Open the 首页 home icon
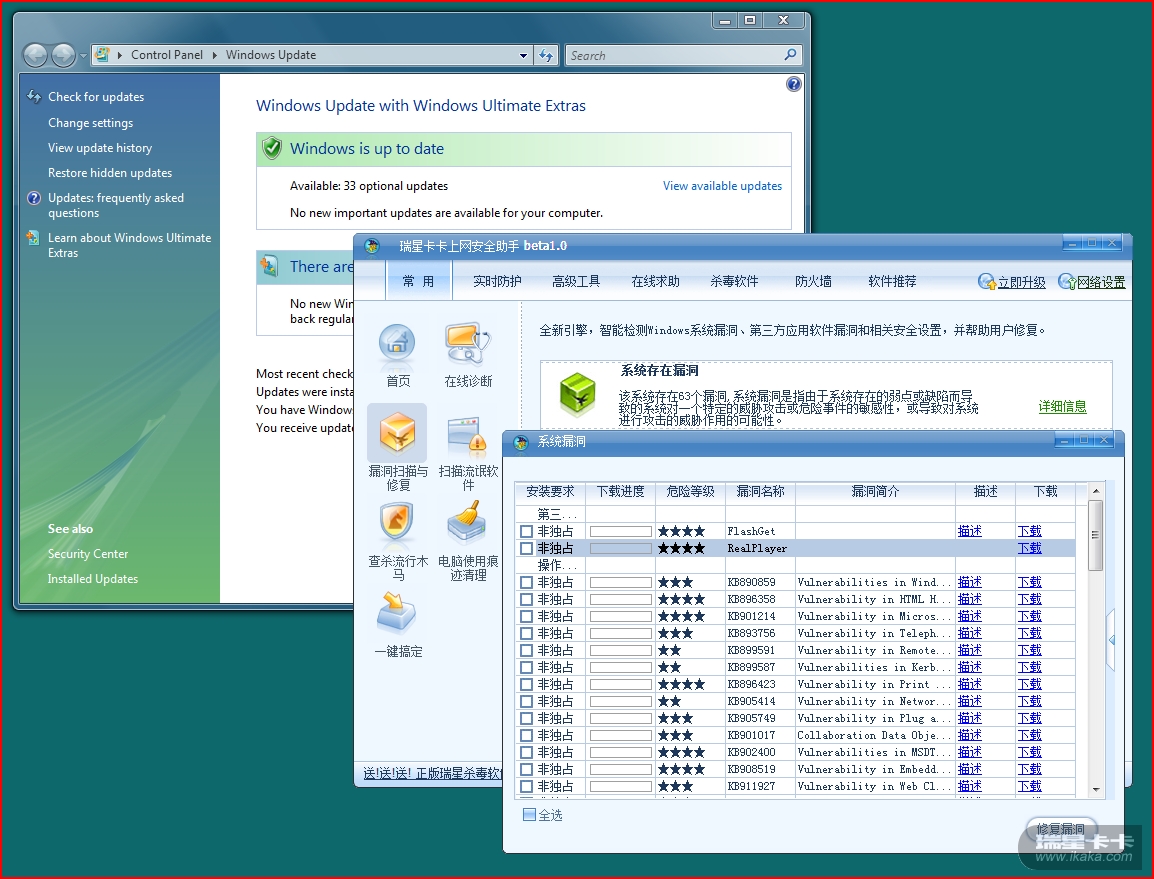The height and width of the screenshot is (879, 1154). pos(397,345)
